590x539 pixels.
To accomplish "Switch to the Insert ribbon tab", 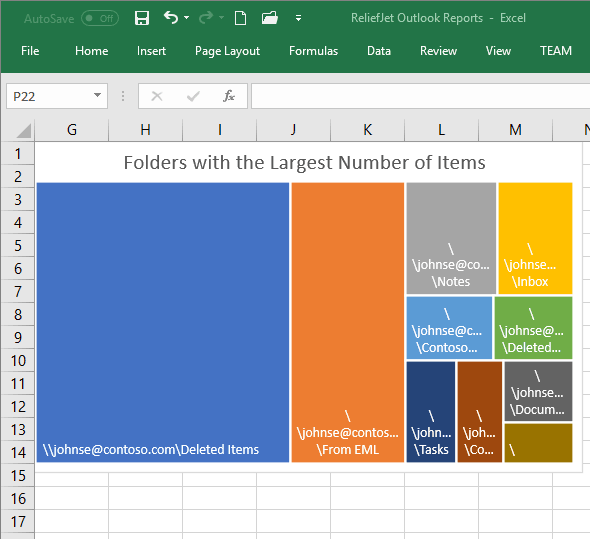I will pos(151,51).
